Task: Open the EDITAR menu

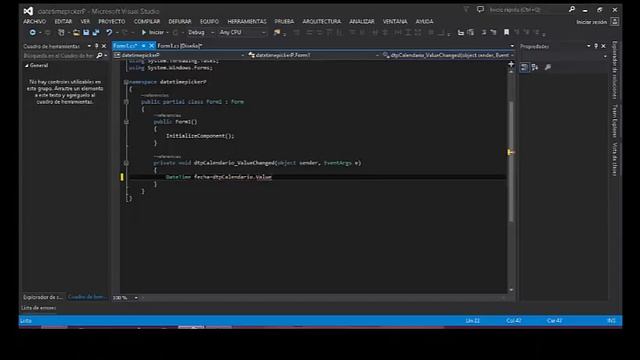Action: [x=63, y=22]
